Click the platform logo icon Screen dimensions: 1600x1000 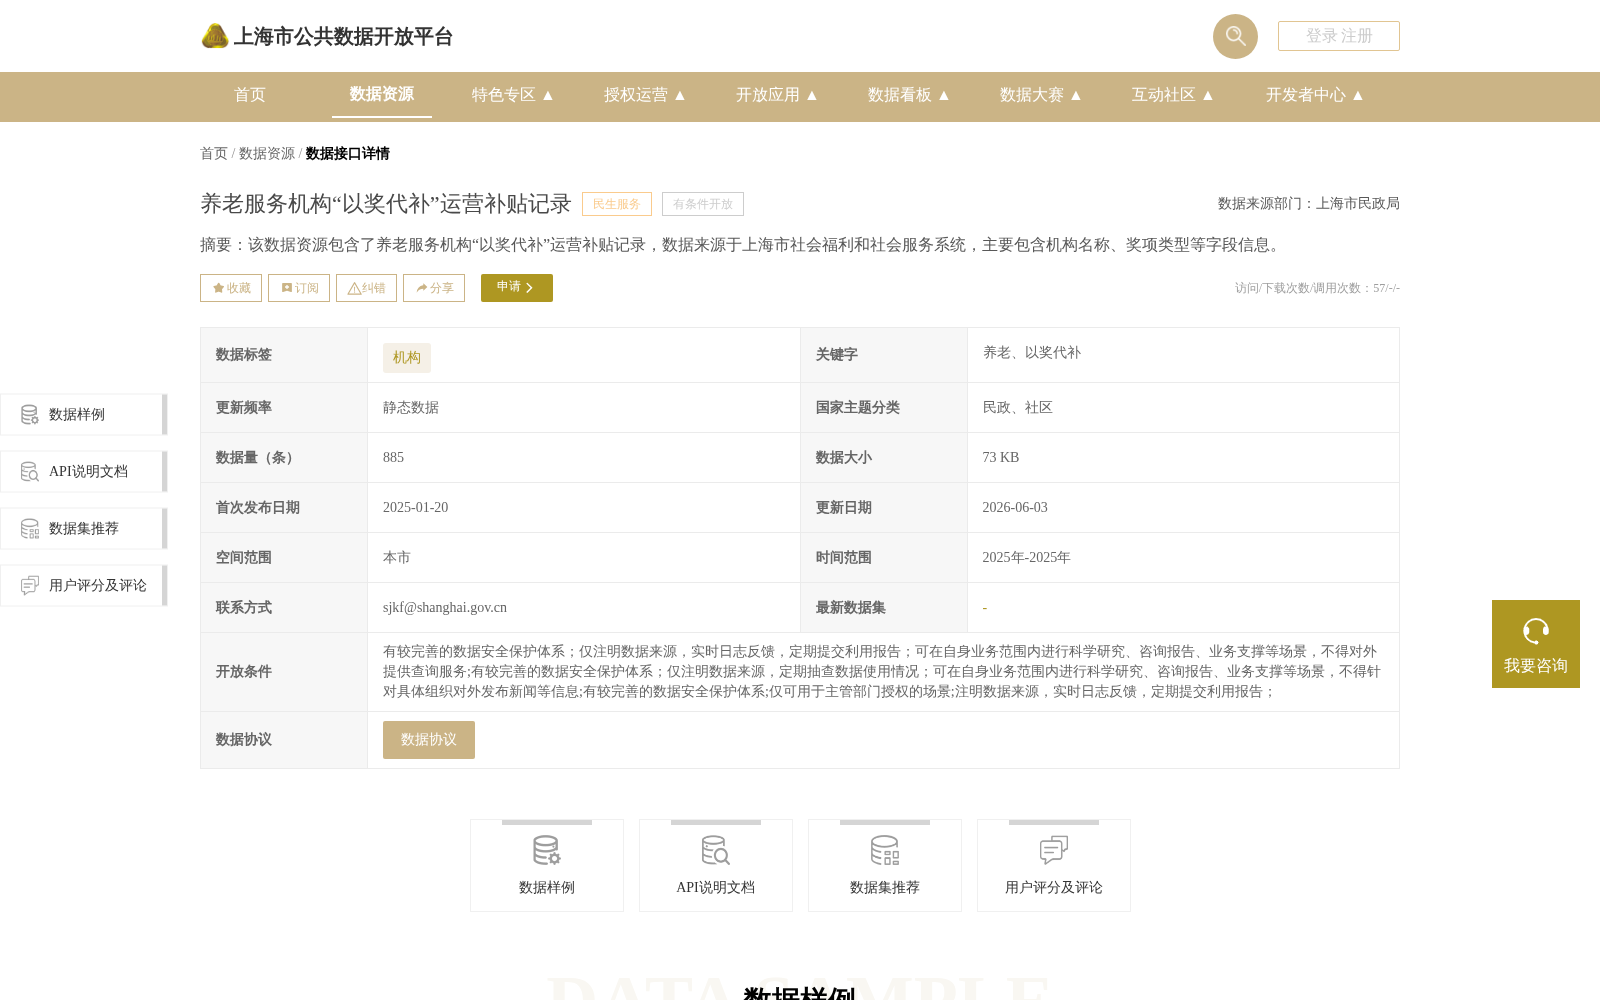pyautogui.click(x=214, y=36)
